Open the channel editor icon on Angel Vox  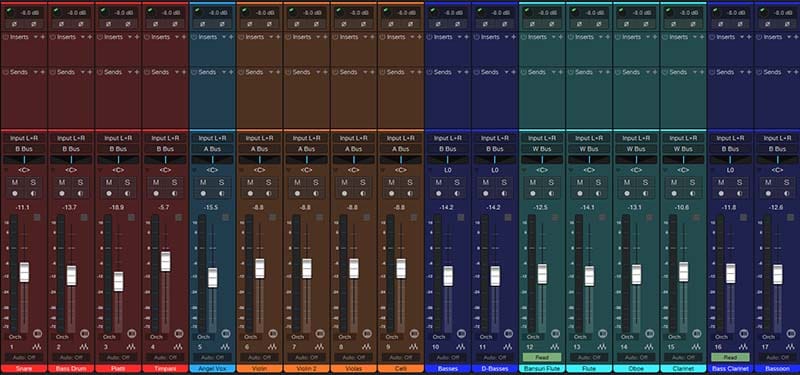226,334
